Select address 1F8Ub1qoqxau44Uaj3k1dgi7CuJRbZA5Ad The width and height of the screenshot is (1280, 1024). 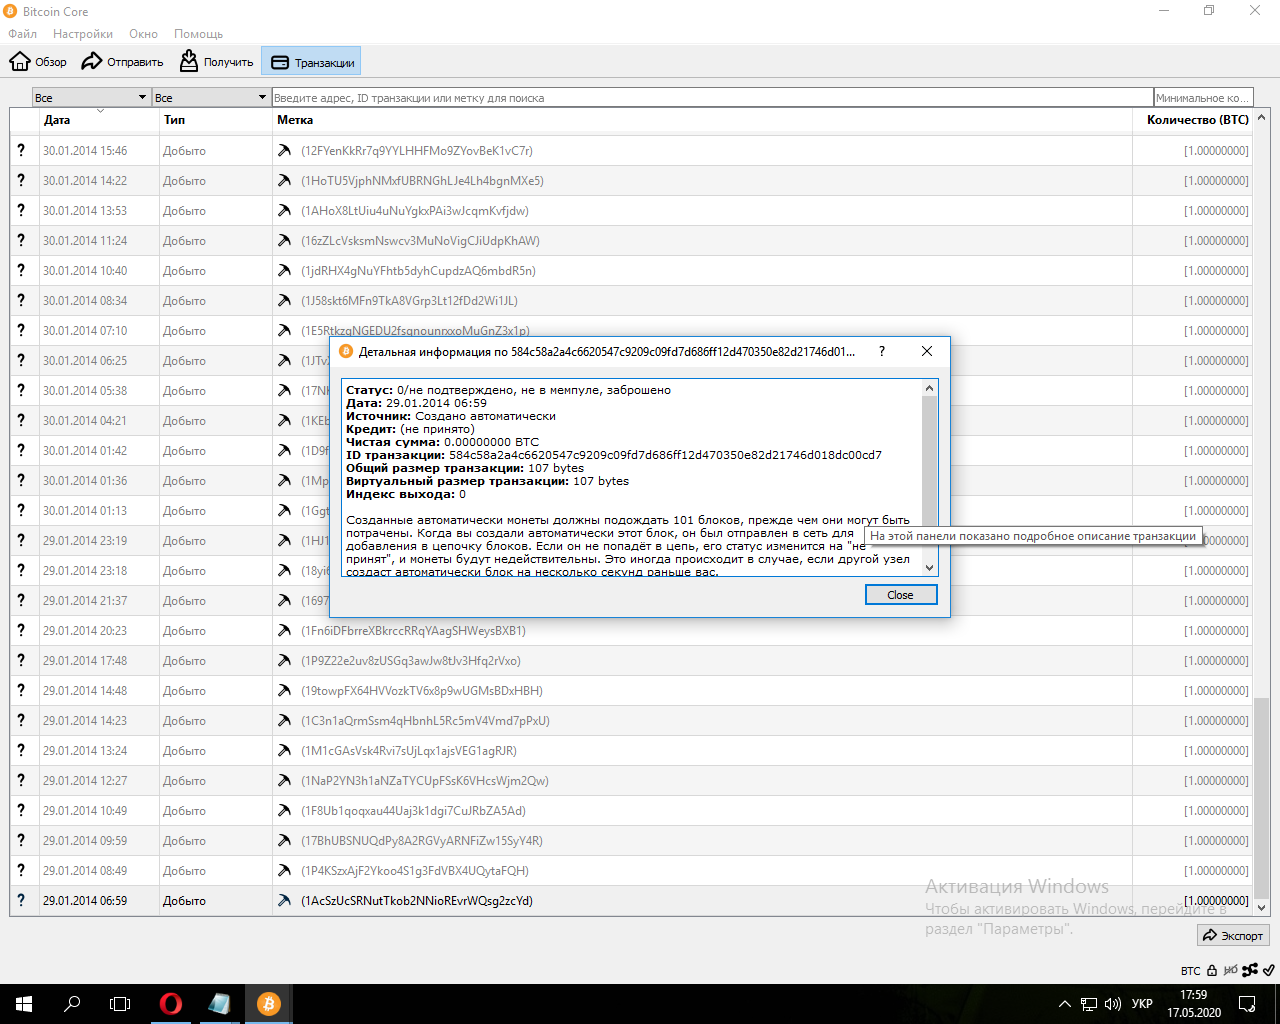[x=414, y=811]
